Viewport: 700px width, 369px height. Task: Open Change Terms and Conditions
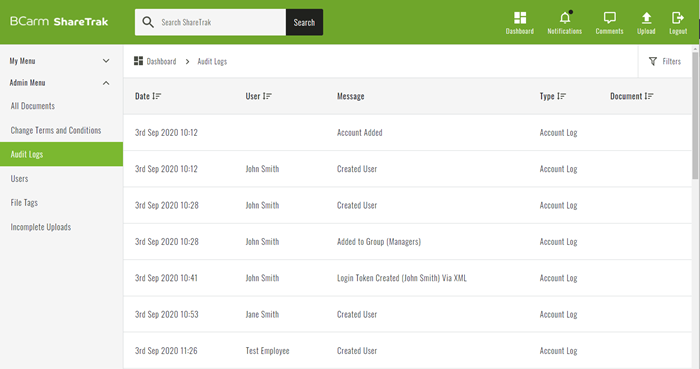[56, 130]
